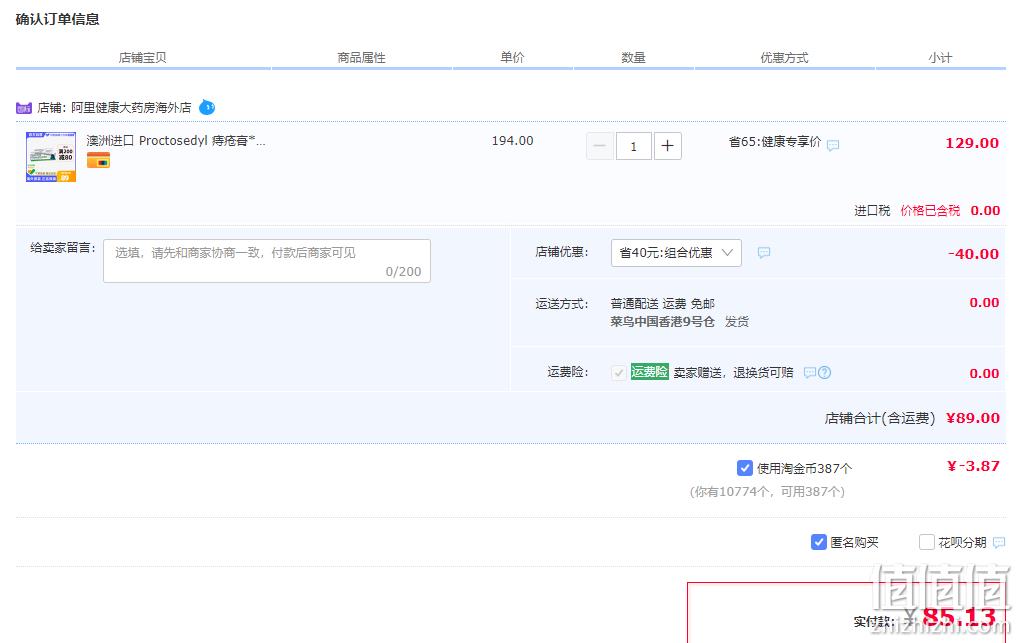Open the 省40元:组合优惠 store discount dropdown
Screen dimensions: 1020x643
click(676, 253)
